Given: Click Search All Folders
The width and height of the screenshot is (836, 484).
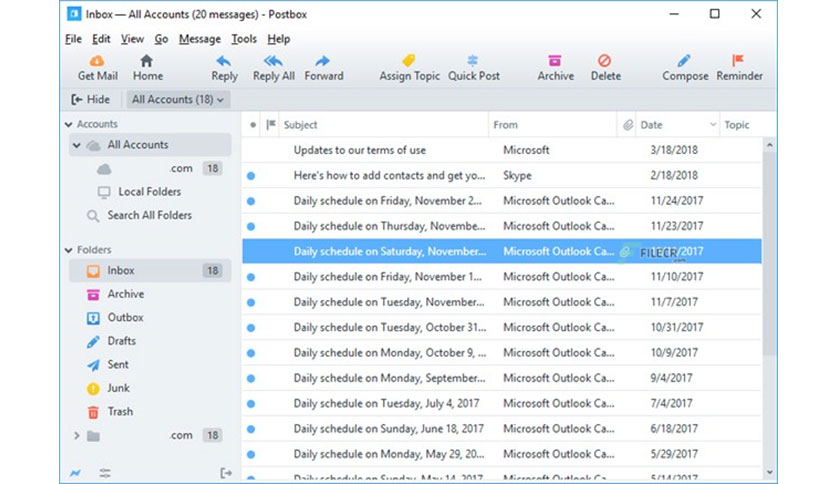Looking at the screenshot, I should pos(149,215).
